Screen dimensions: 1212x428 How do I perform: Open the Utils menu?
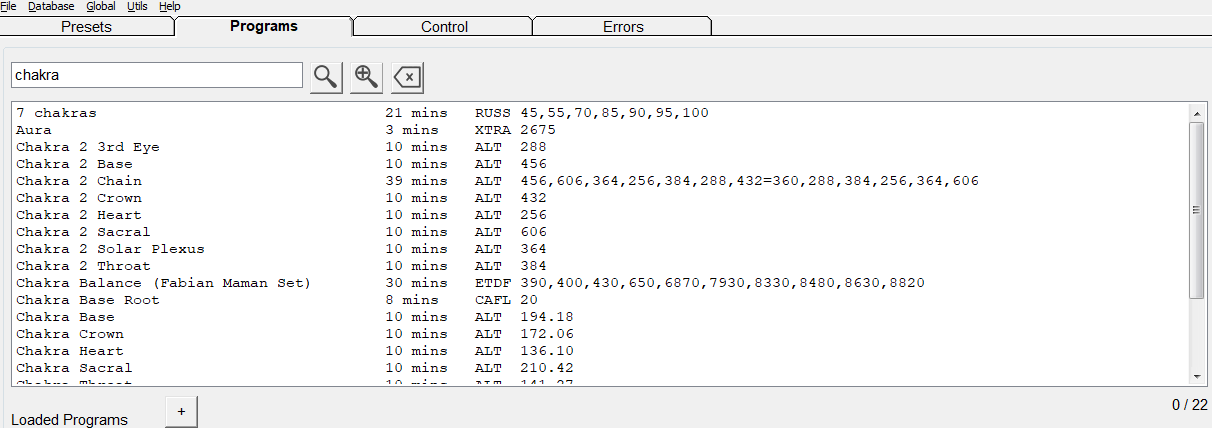pyautogui.click(x=138, y=6)
